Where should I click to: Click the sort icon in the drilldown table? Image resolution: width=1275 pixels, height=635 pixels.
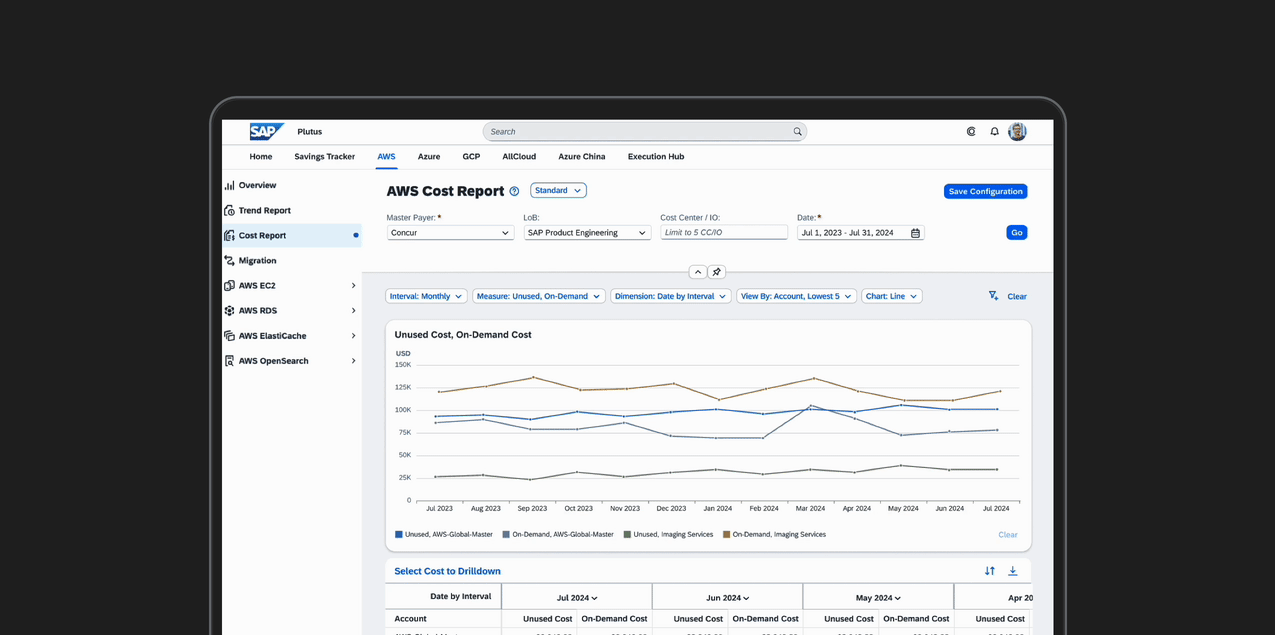coord(989,571)
